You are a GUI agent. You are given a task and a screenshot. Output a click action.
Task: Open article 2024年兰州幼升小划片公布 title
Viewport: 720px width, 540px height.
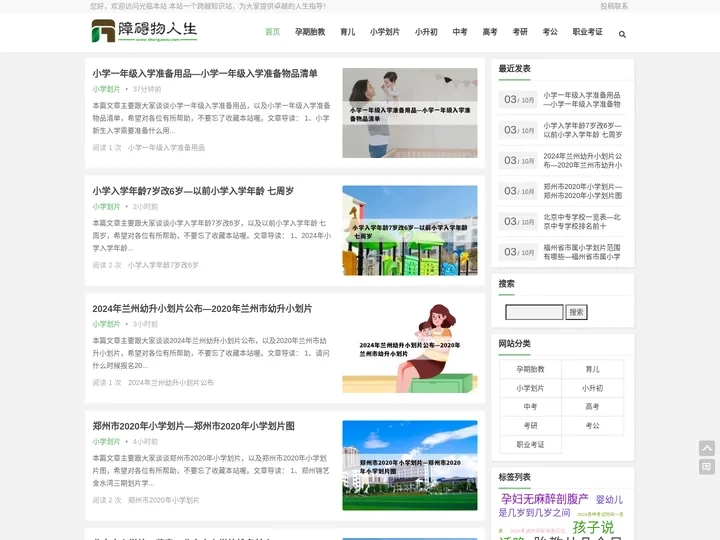tap(202, 309)
